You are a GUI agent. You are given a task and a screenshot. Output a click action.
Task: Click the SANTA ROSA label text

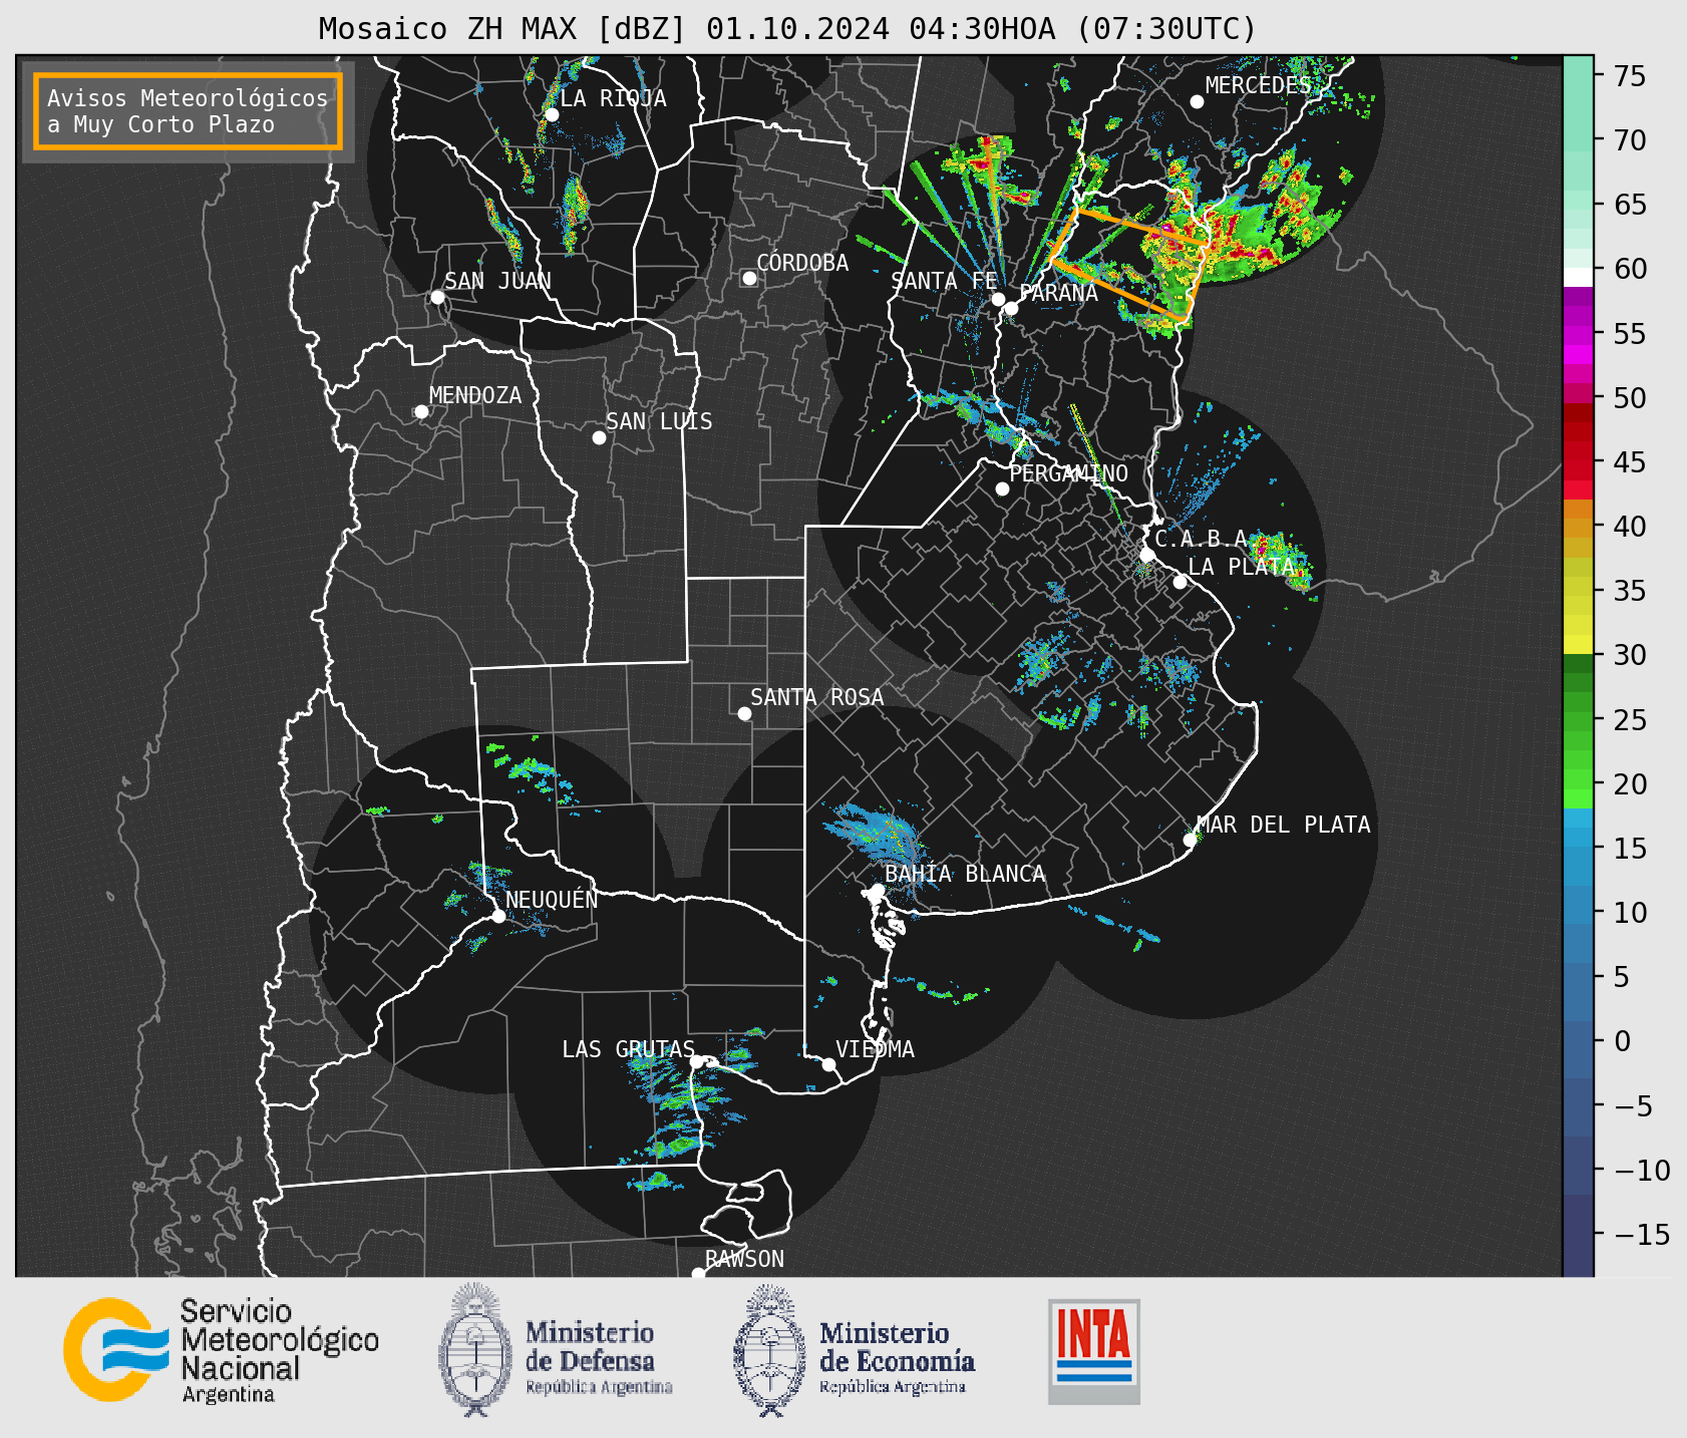point(817,697)
